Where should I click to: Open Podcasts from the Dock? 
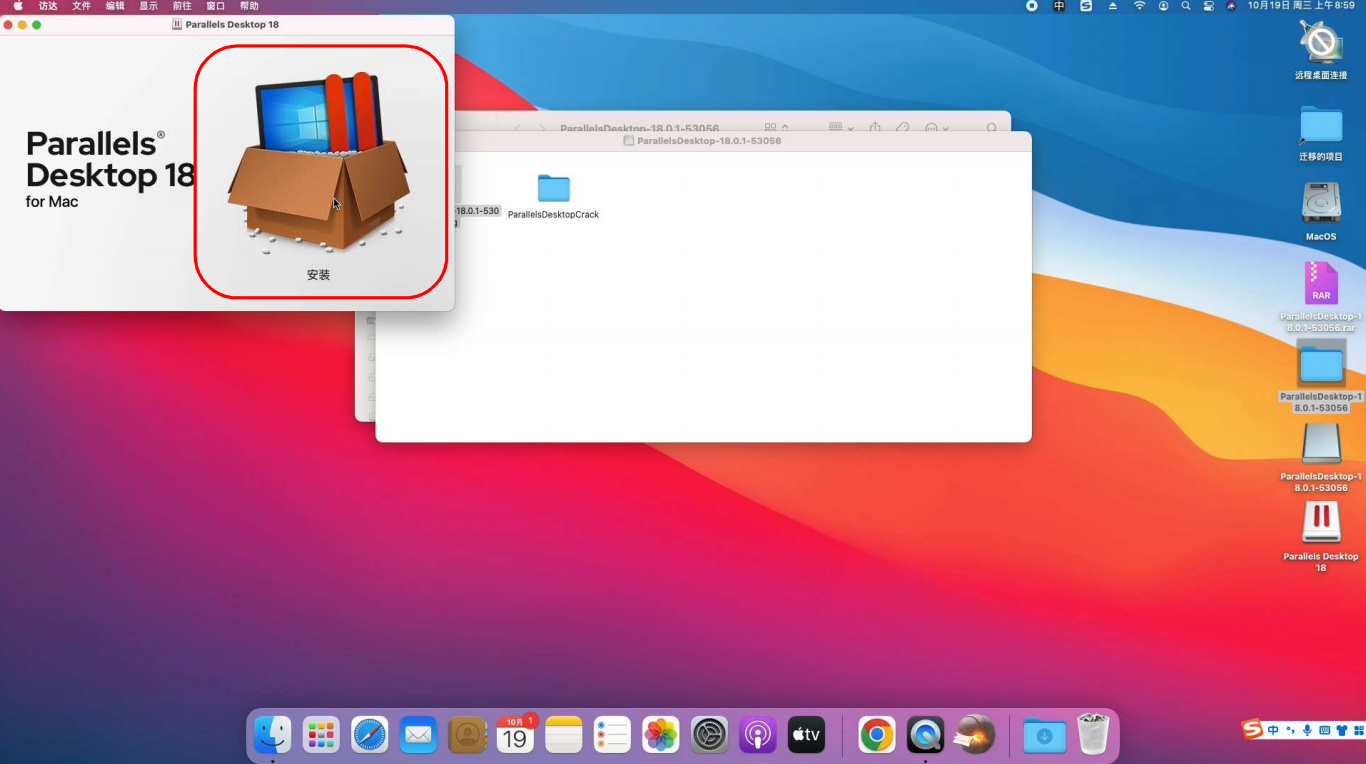[x=758, y=735]
